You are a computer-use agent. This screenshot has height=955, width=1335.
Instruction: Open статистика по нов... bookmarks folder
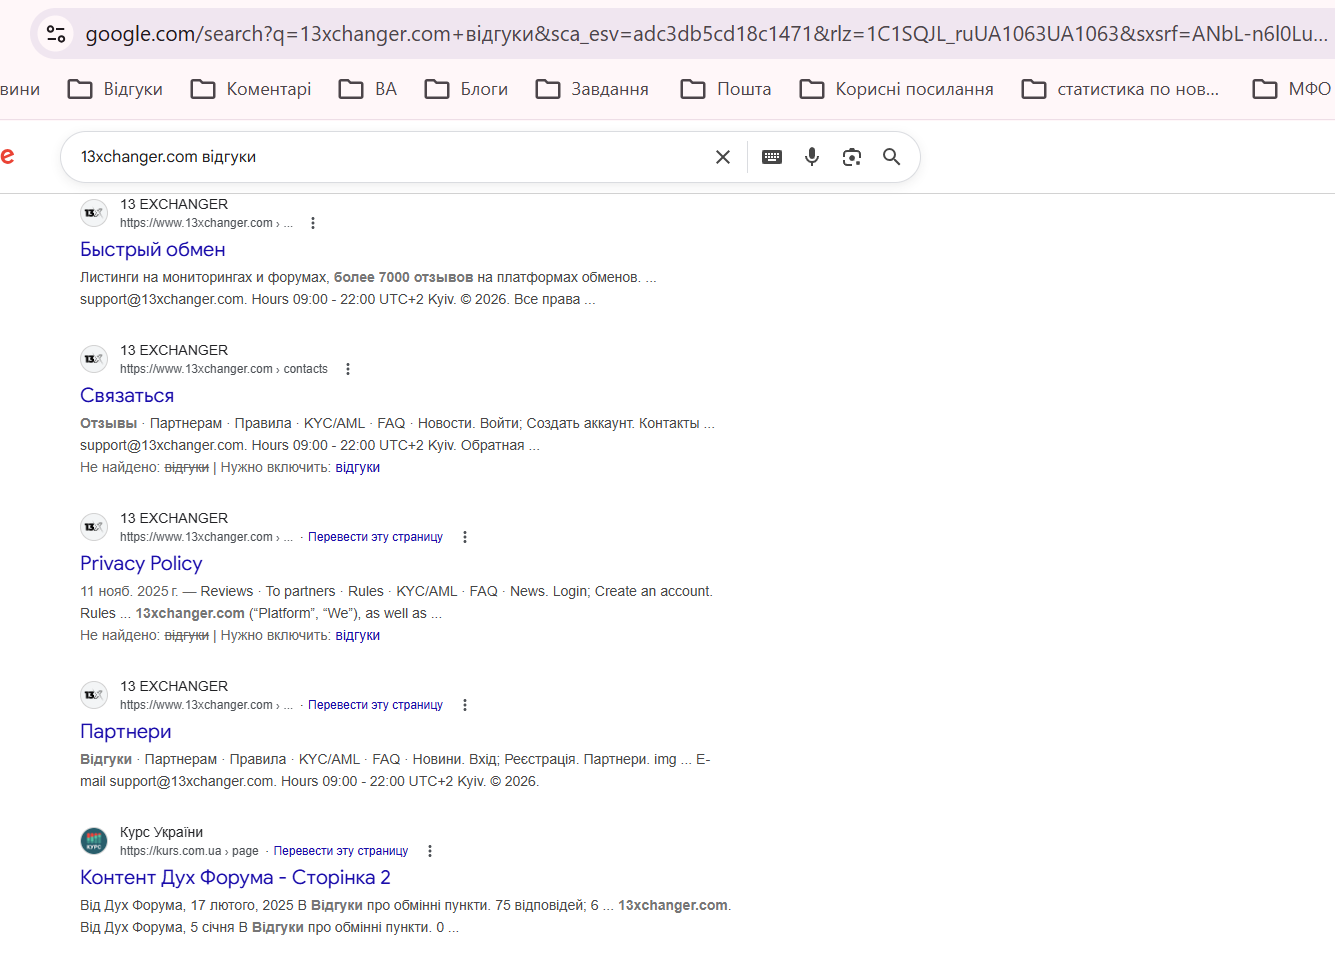click(x=1120, y=89)
